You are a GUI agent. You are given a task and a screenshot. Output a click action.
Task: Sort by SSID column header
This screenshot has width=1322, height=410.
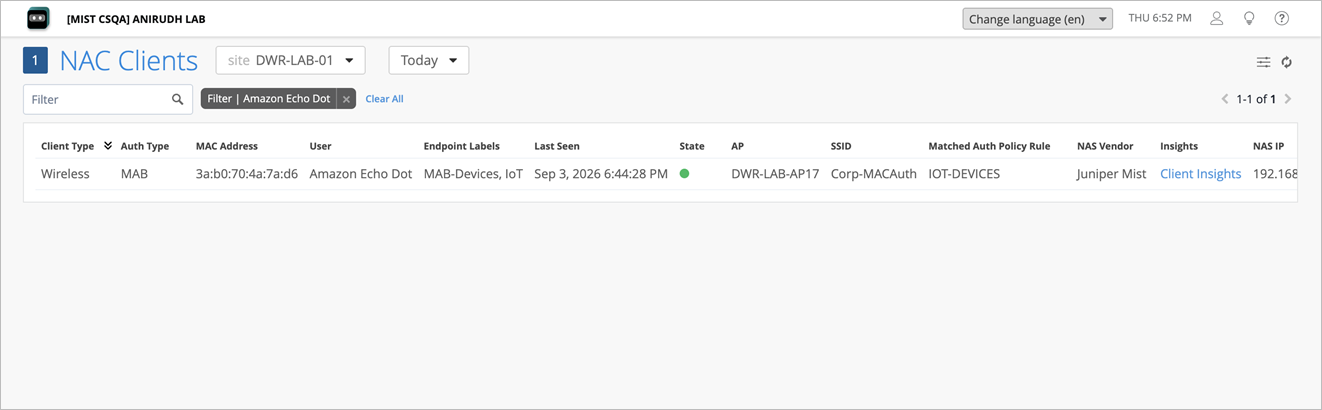[843, 146]
